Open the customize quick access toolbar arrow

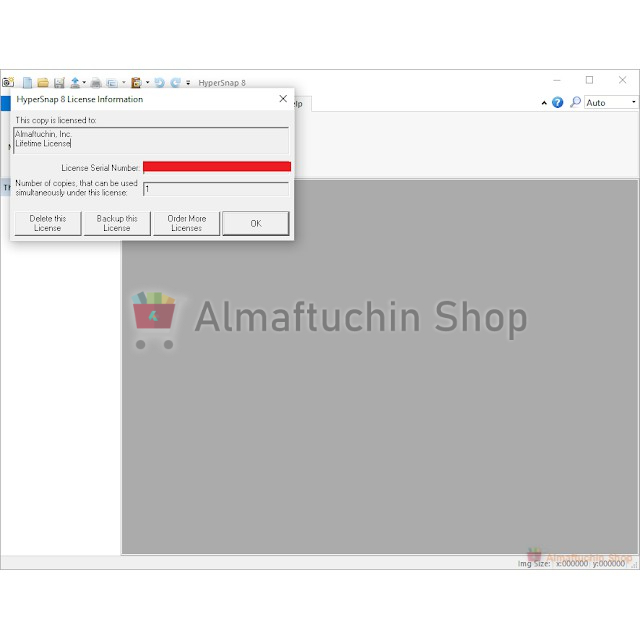click(x=188, y=83)
